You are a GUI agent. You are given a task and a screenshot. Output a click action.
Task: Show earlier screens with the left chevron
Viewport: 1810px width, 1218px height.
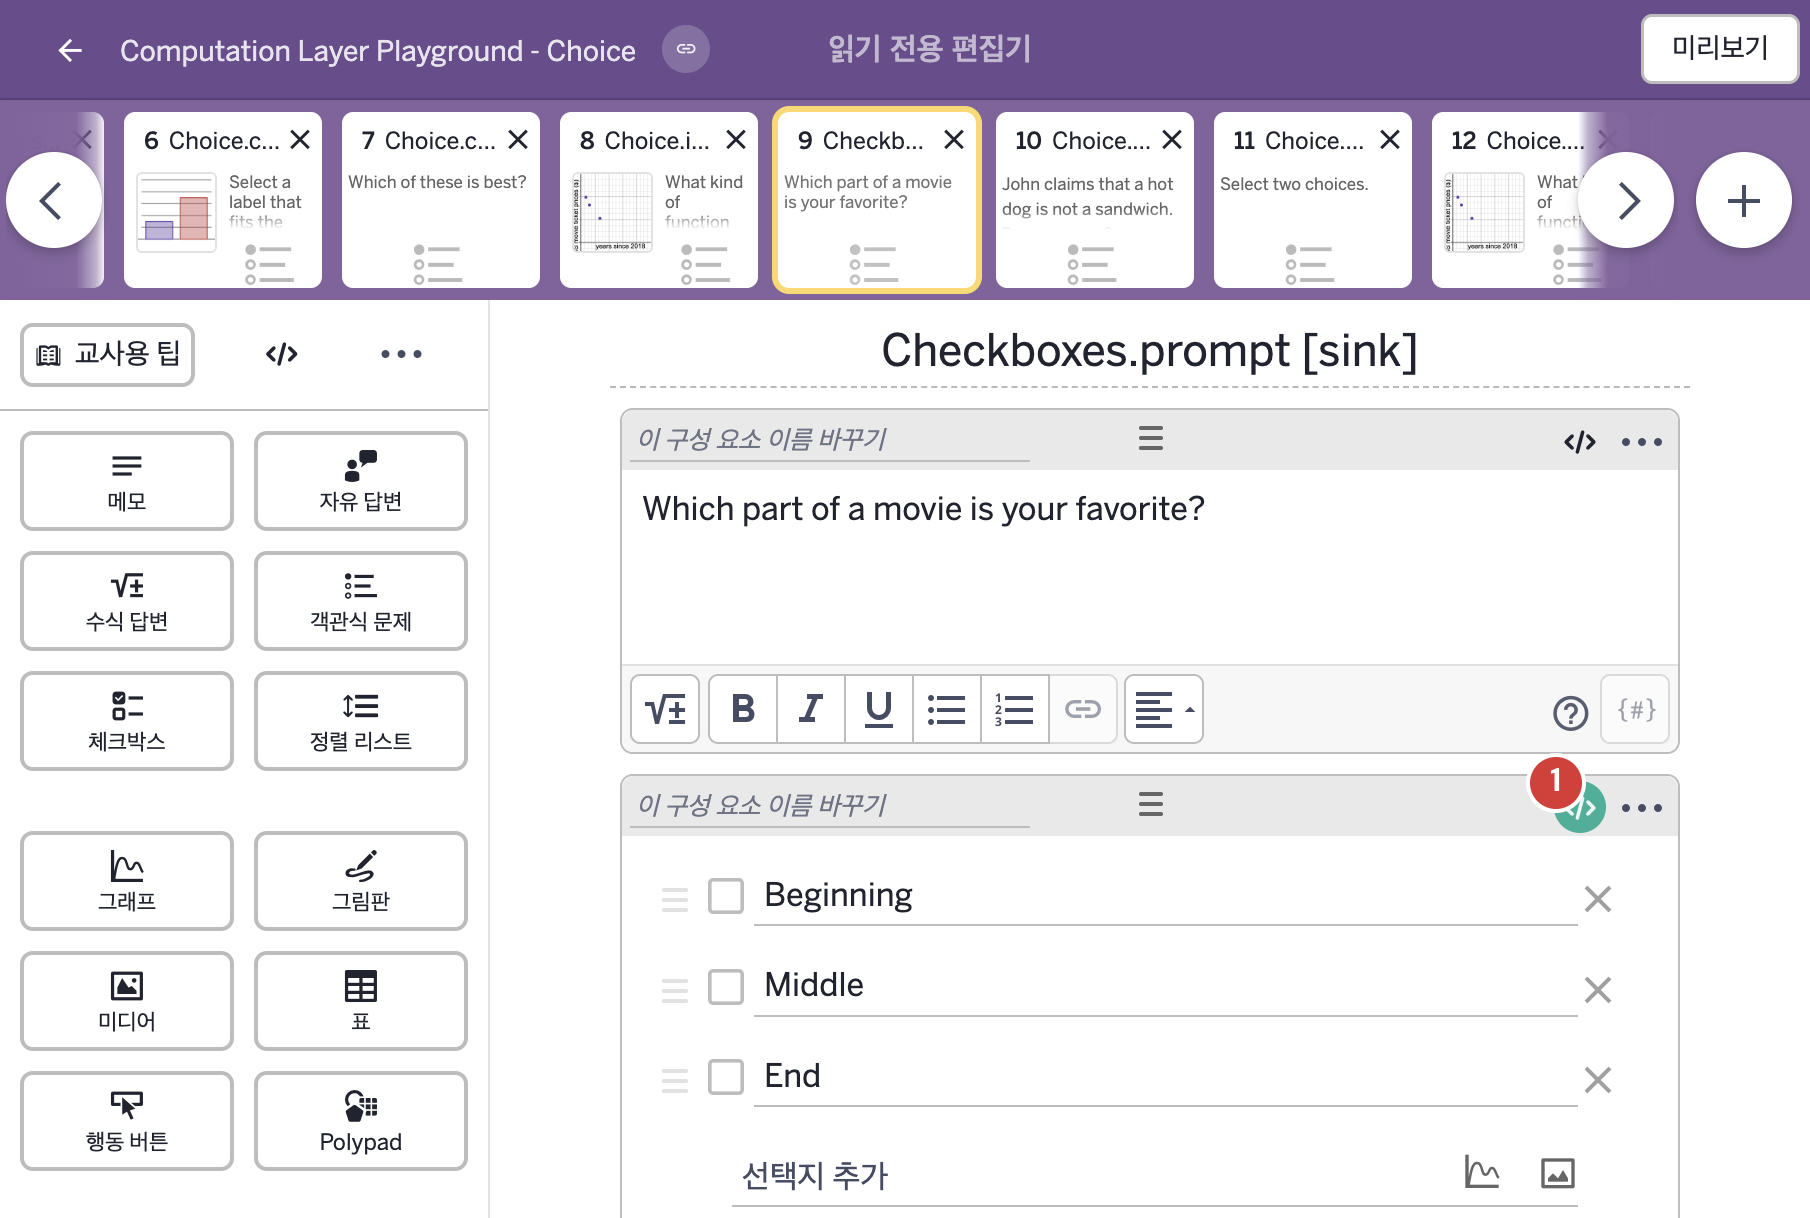pyautogui.click(x=53, y=200)
